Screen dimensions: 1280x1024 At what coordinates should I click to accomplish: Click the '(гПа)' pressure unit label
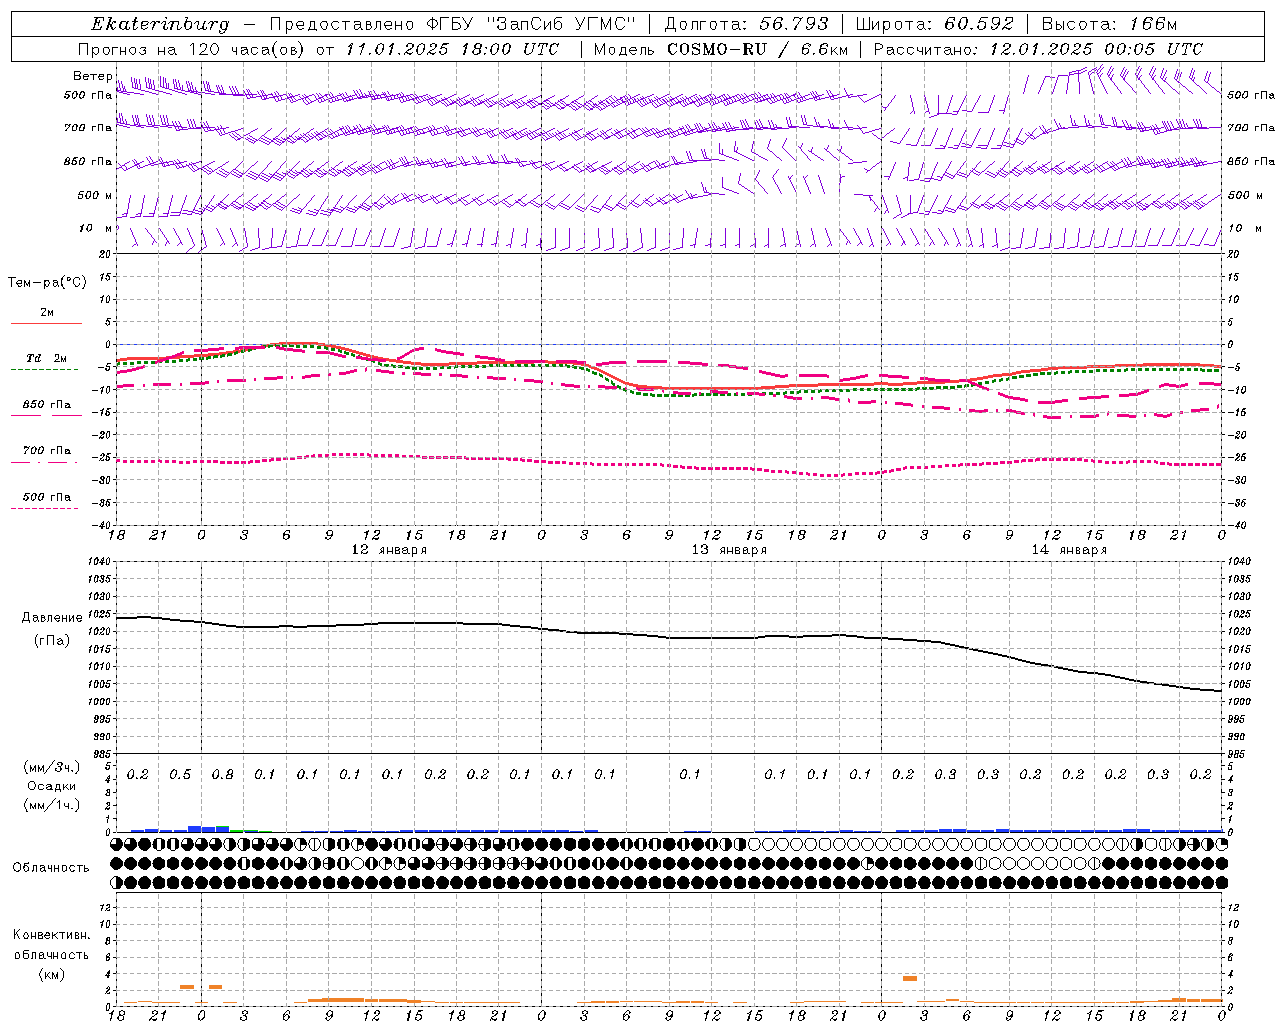pos(52,640)
